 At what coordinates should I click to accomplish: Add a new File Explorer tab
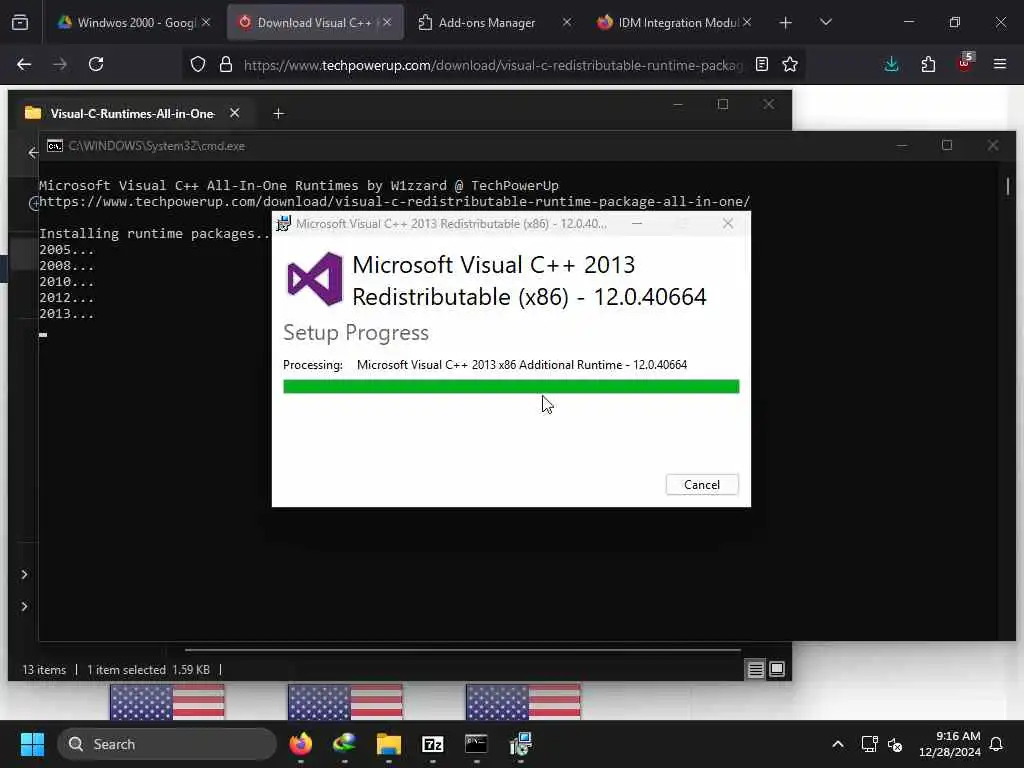point(278,114)
